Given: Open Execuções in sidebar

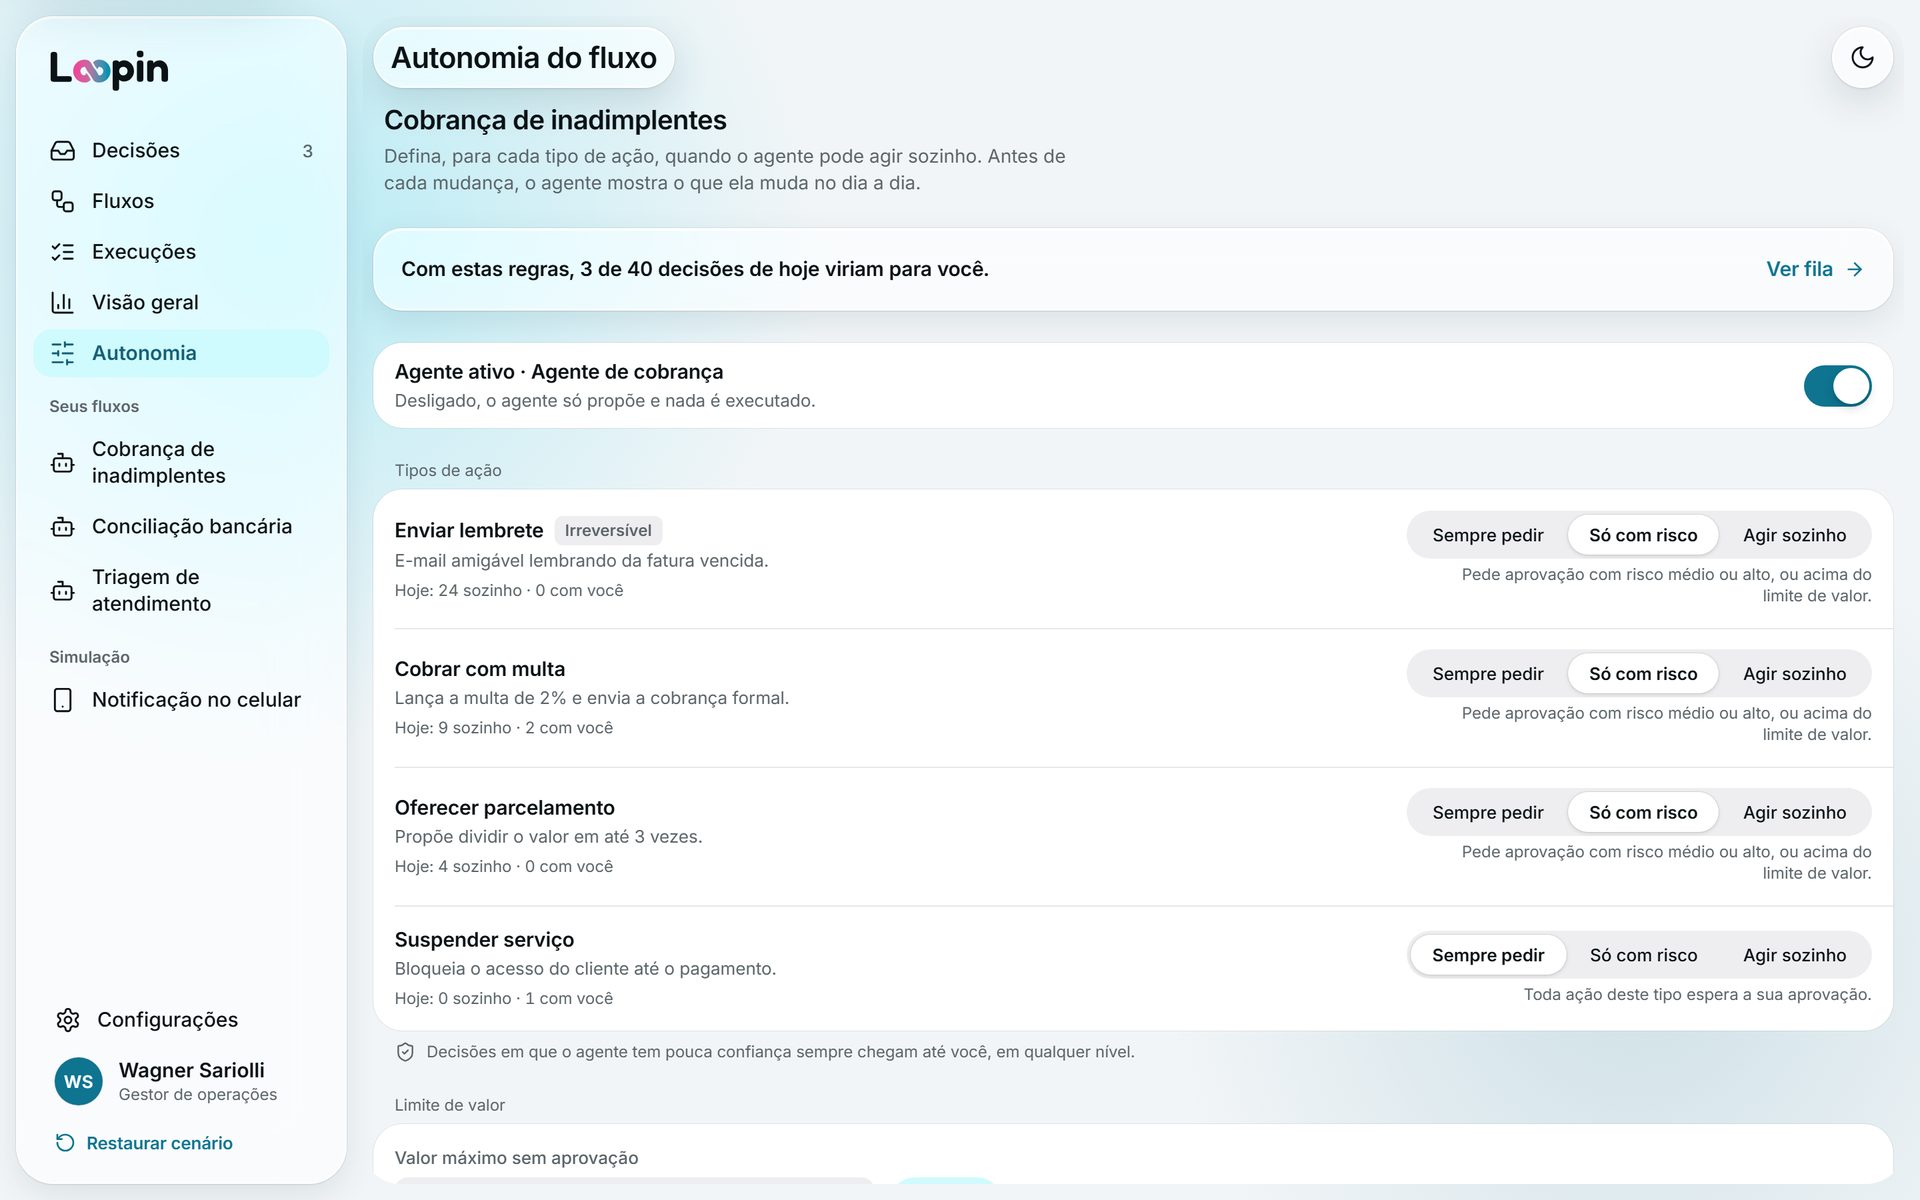Looking at the screenshot, I should [181, 252].
